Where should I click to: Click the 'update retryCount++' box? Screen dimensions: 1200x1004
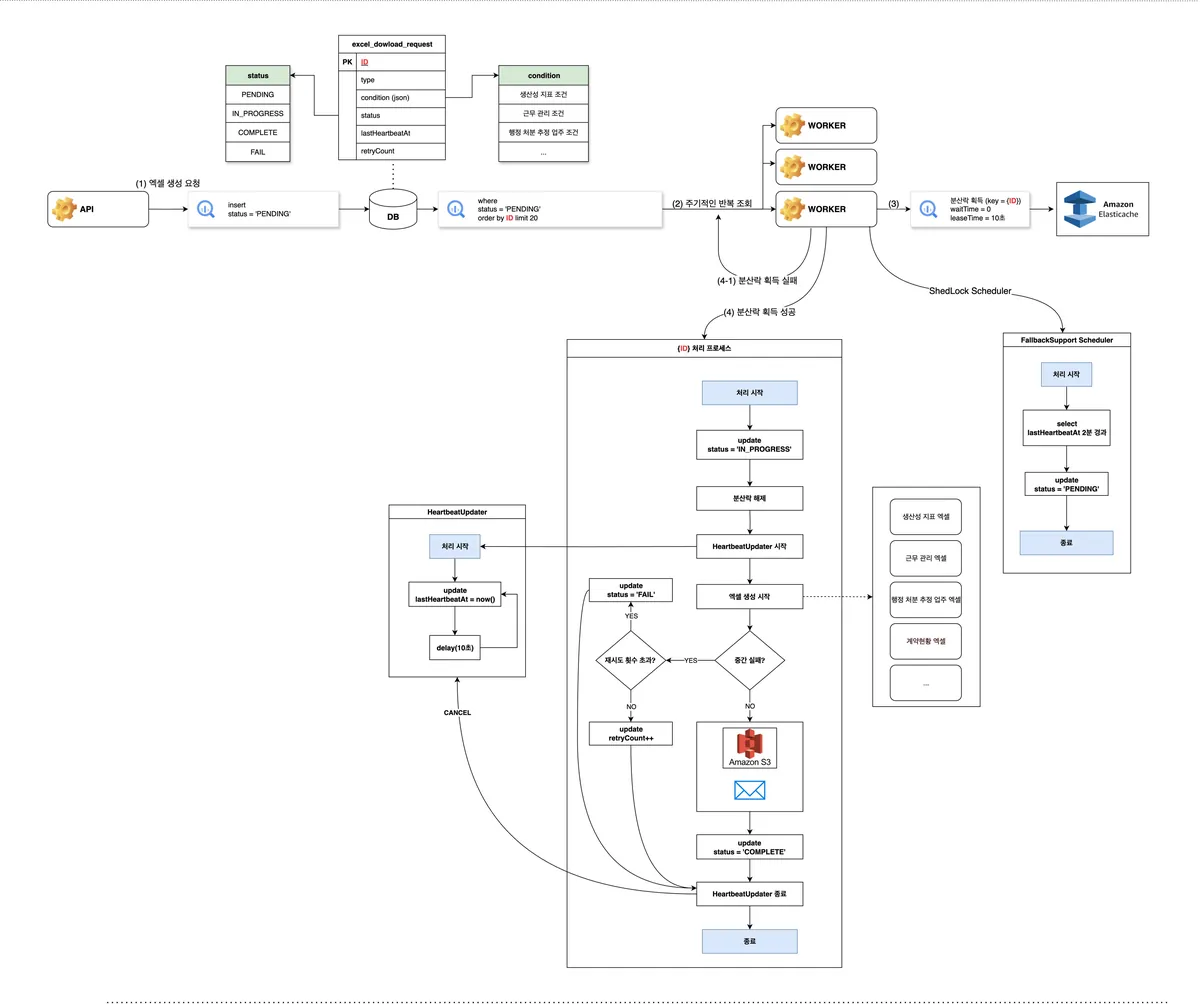630,734
